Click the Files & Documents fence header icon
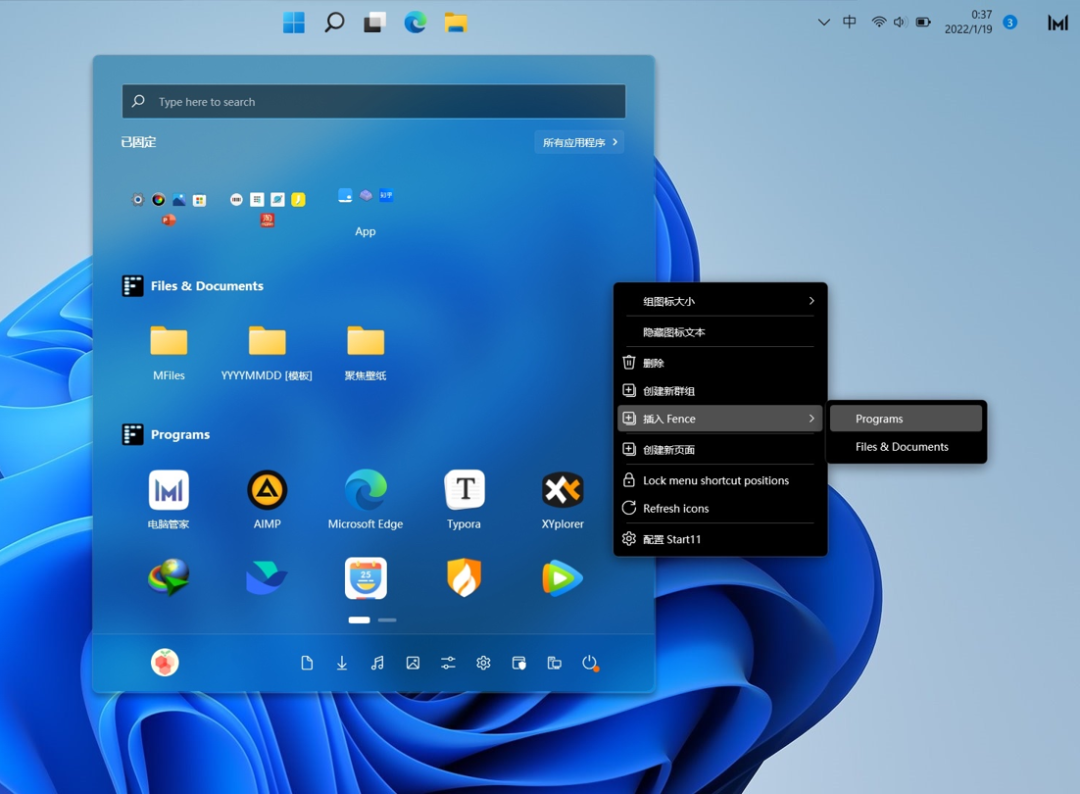This screenshot has height=794, width=1080. (x=132, y=286)
